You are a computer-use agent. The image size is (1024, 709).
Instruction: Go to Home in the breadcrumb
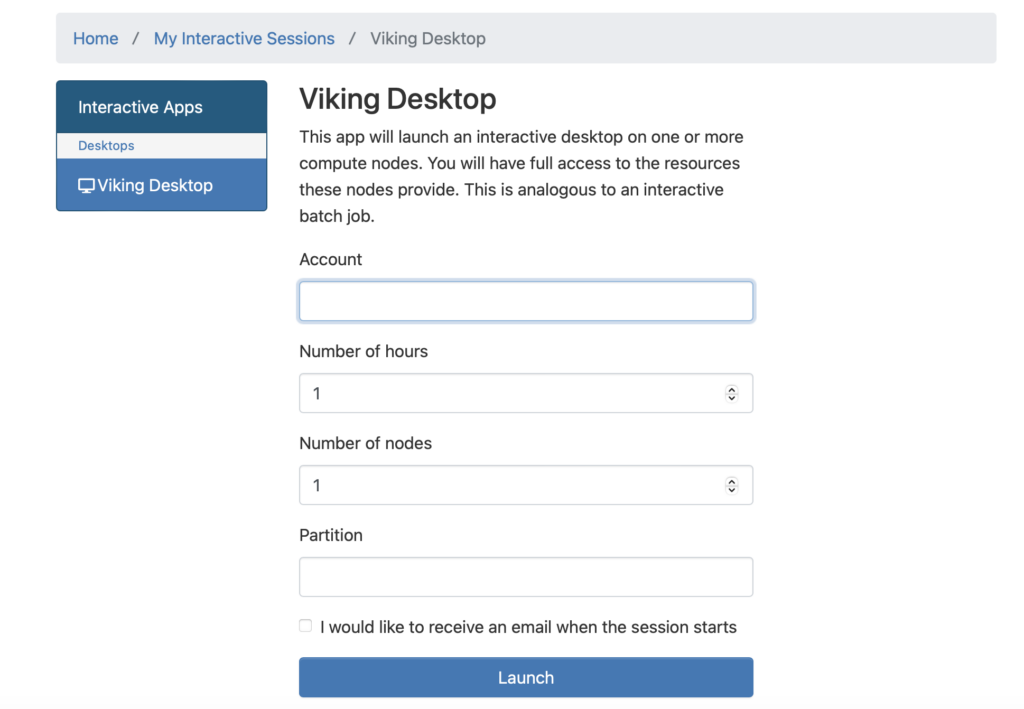(x=95, y=39)
